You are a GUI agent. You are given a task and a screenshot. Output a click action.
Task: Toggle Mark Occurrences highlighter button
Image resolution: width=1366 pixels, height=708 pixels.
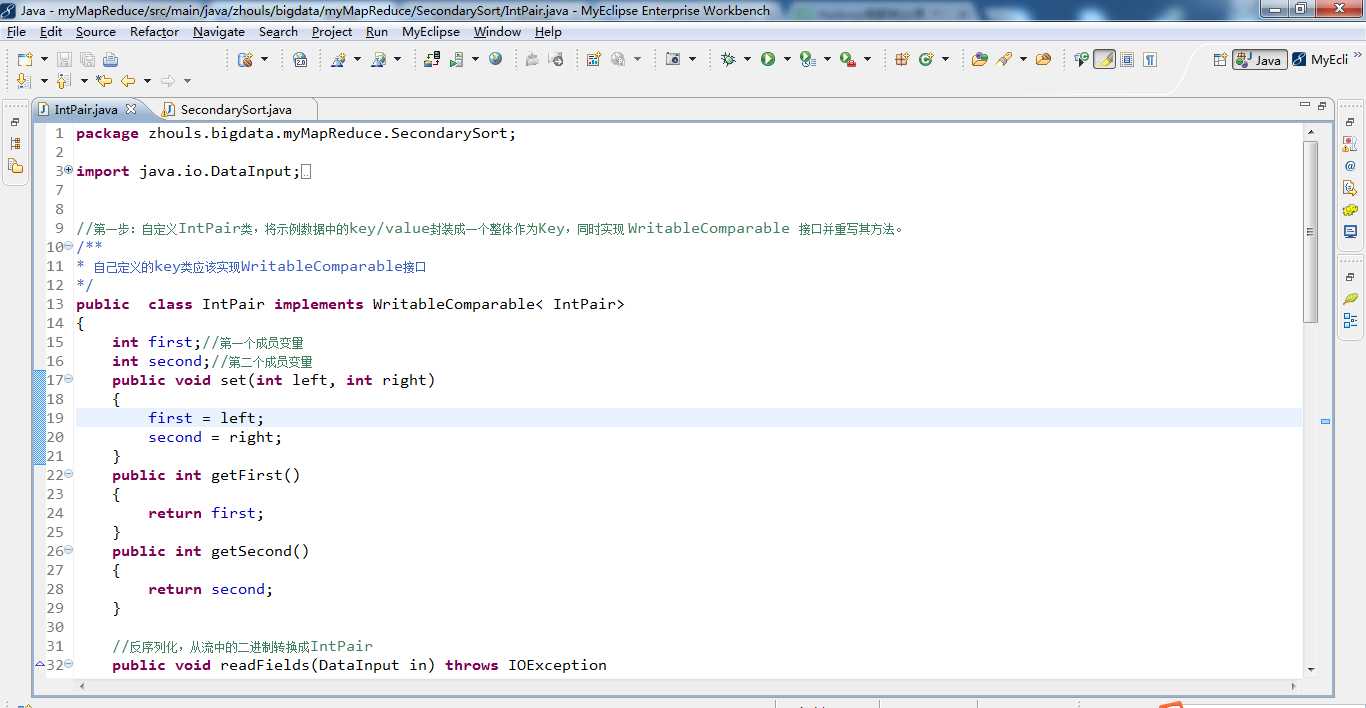(1104, 59)
